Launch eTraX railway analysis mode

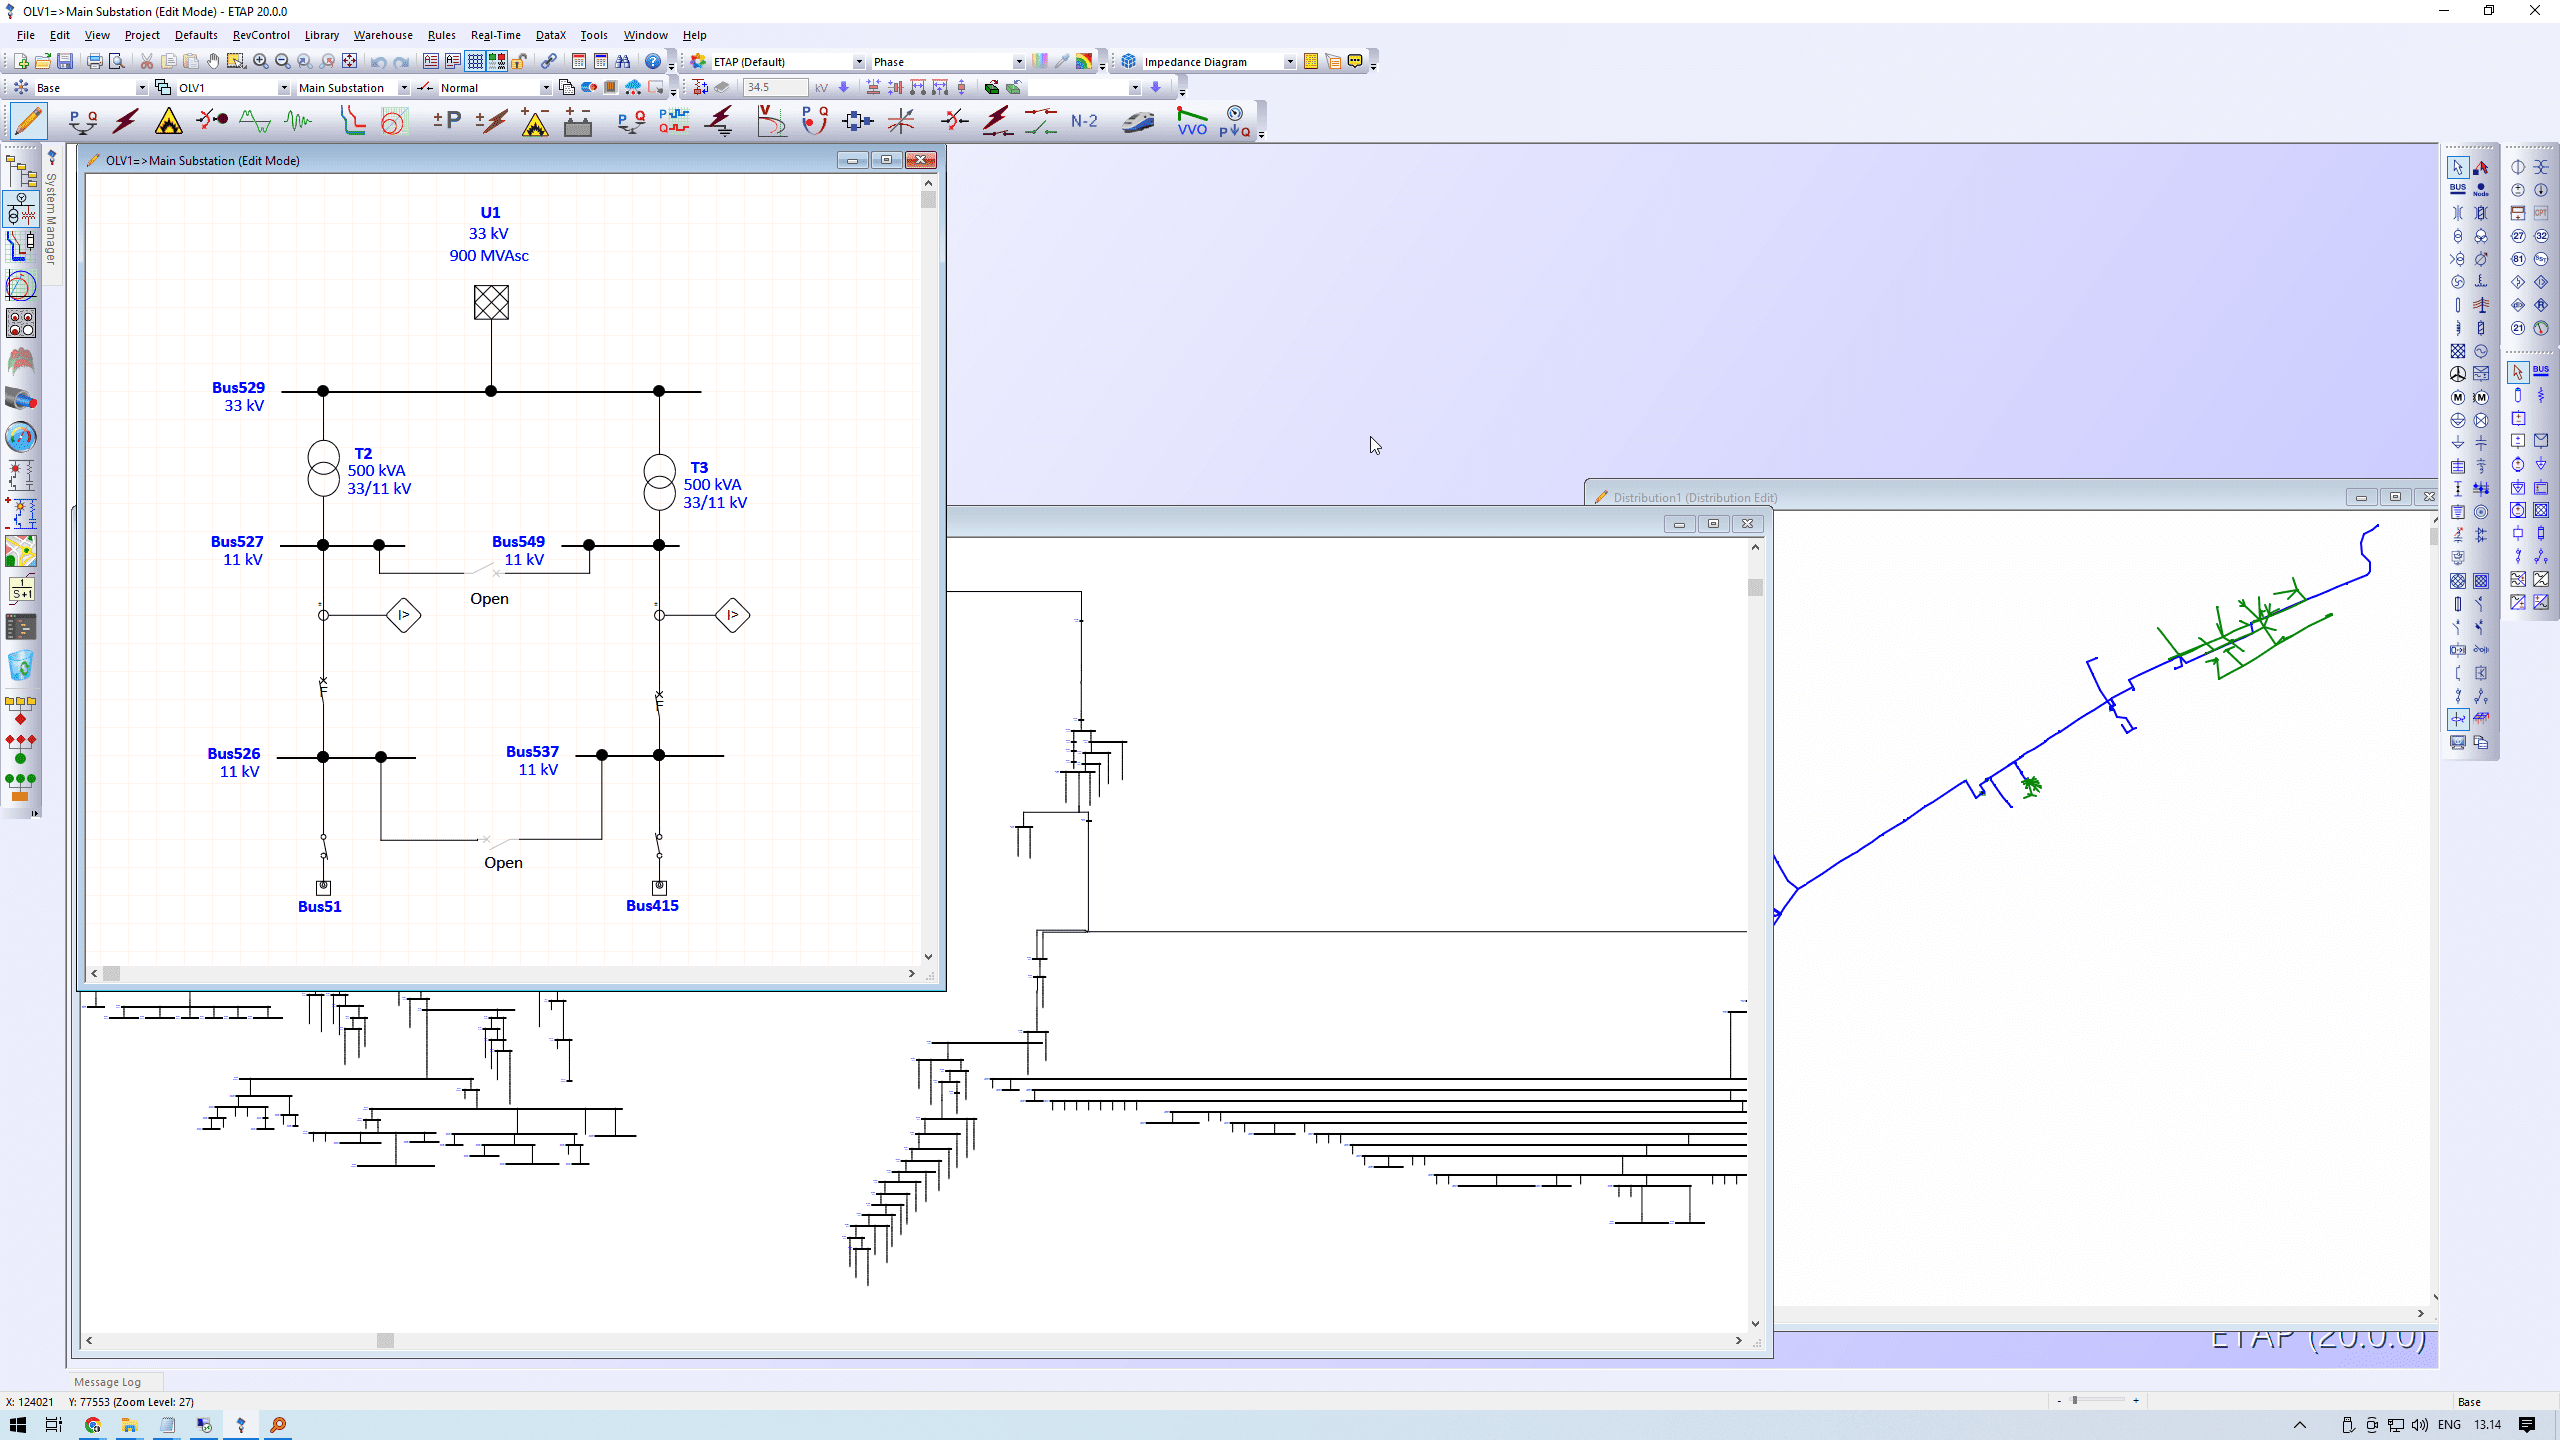1138,121
